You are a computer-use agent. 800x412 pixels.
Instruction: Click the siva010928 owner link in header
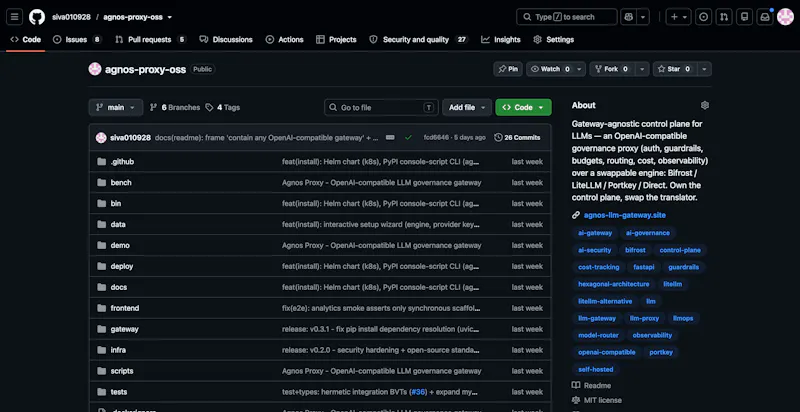71,17
